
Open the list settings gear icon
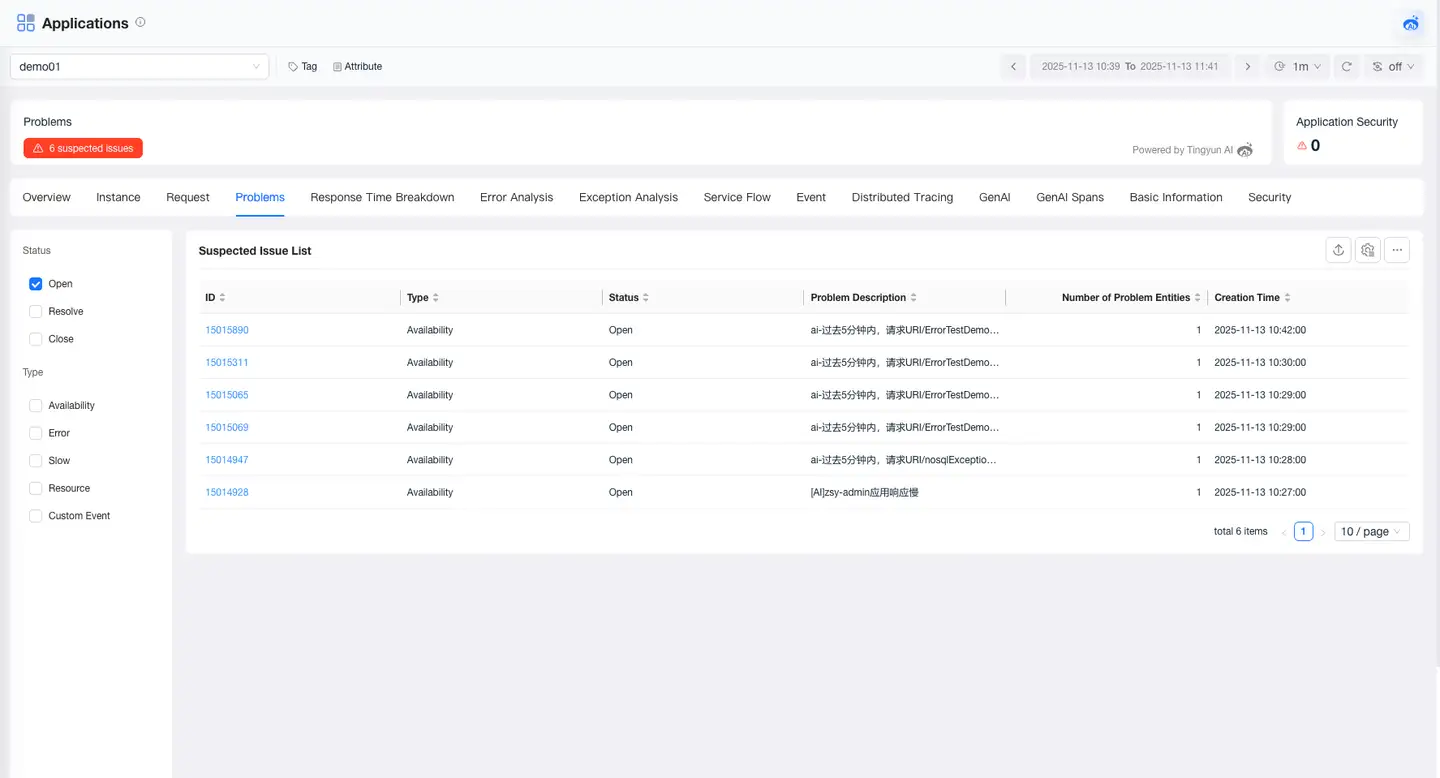pyautogui.click(x=1368, y=251)
